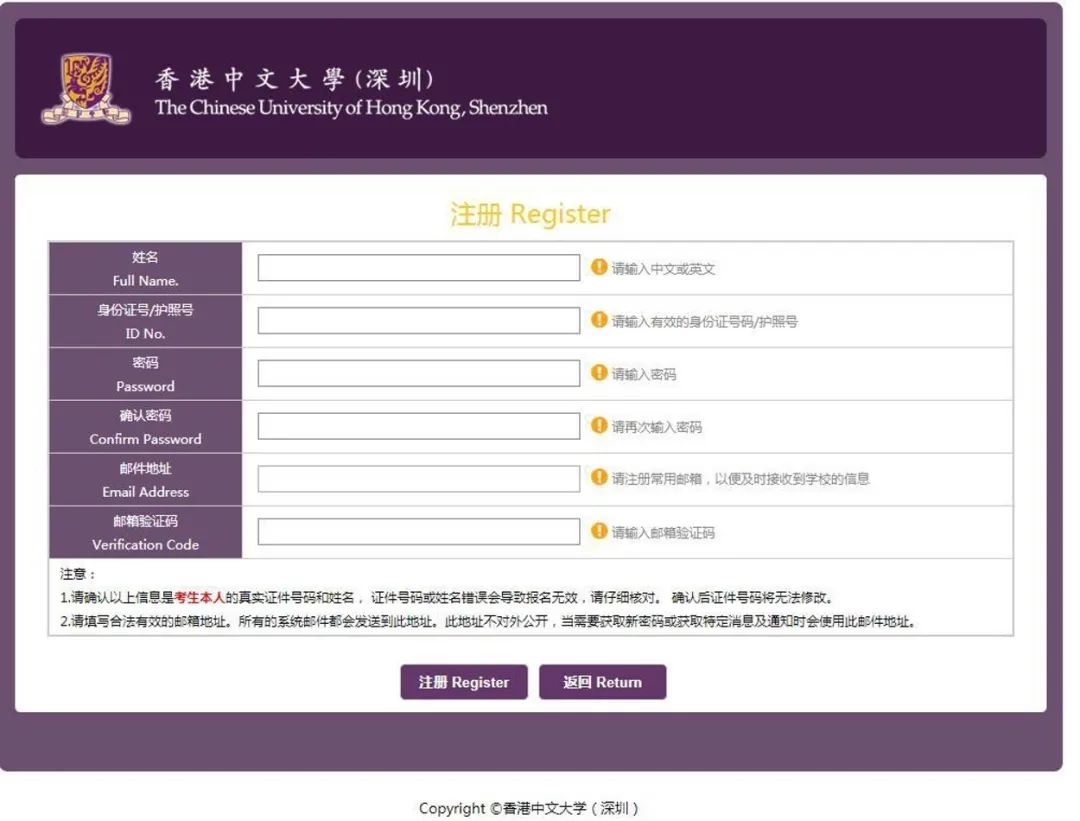
Task: Click the 姓名 Full Name label
Action: pyautogui.click(x=145, y=269)
